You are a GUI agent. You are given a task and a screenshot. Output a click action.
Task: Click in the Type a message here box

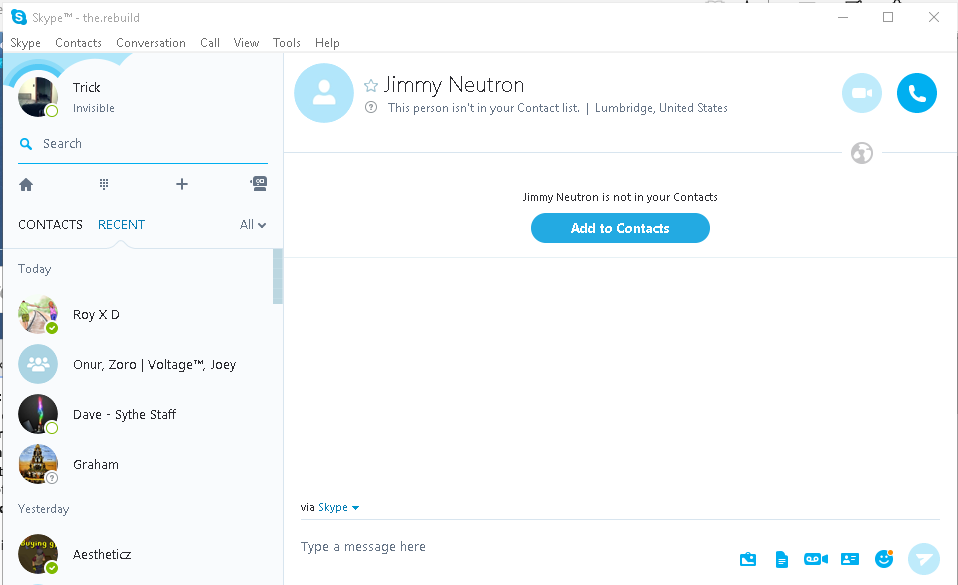coord(513,546)
